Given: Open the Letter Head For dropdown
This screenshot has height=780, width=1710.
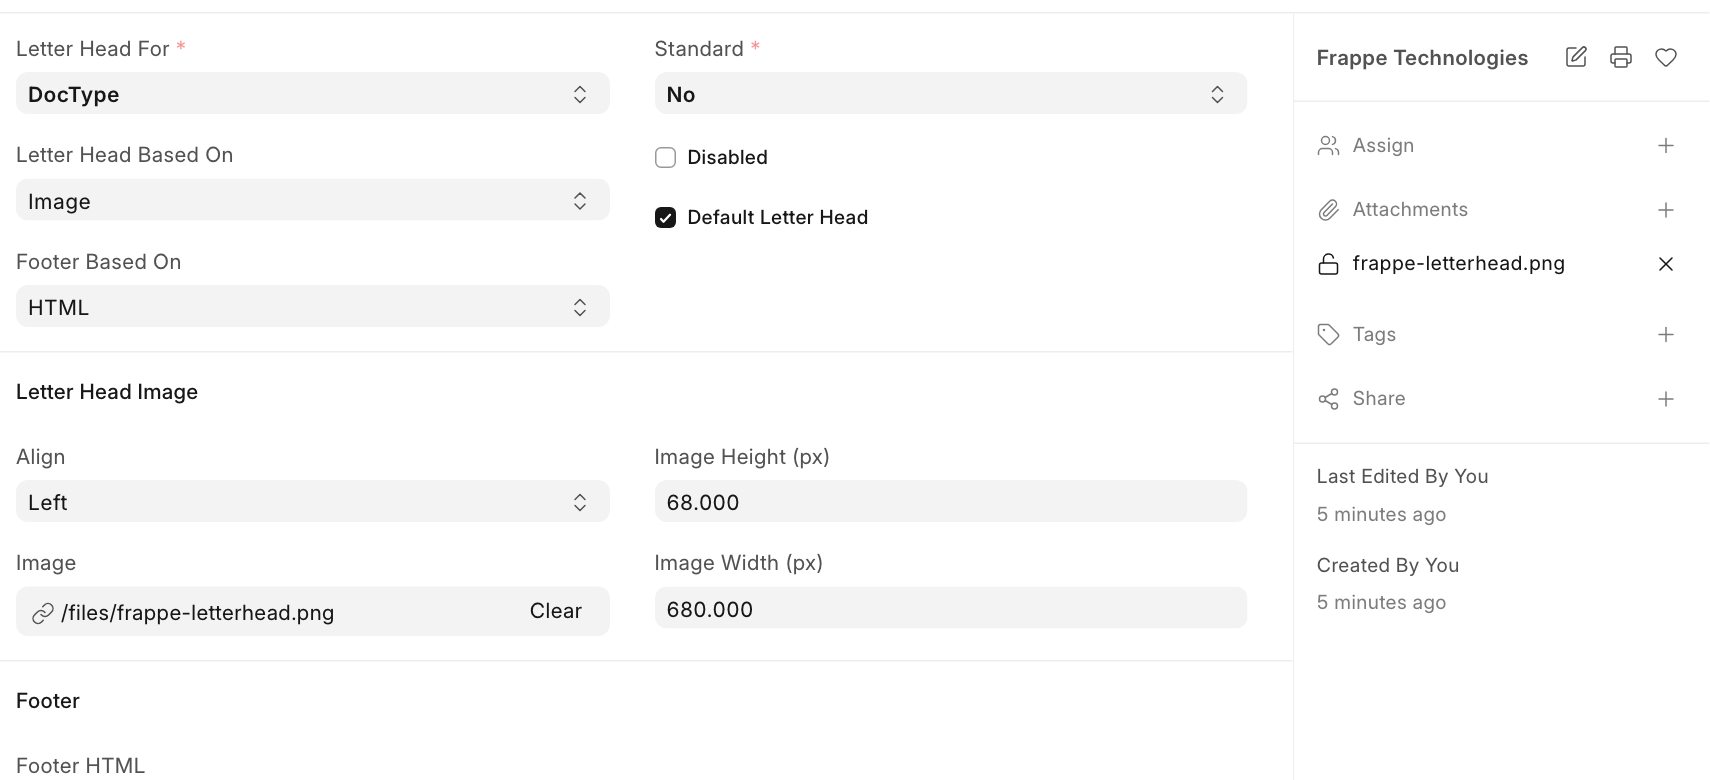Looking at the screenshot, I should 312,94.
